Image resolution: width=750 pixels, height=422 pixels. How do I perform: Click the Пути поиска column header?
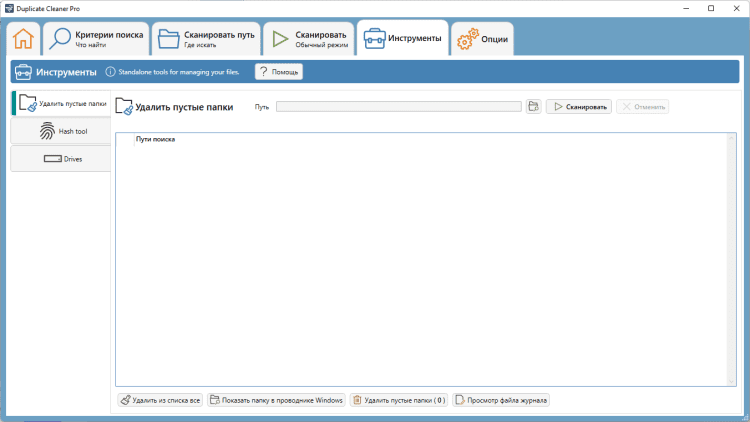(x=155, y=139)
